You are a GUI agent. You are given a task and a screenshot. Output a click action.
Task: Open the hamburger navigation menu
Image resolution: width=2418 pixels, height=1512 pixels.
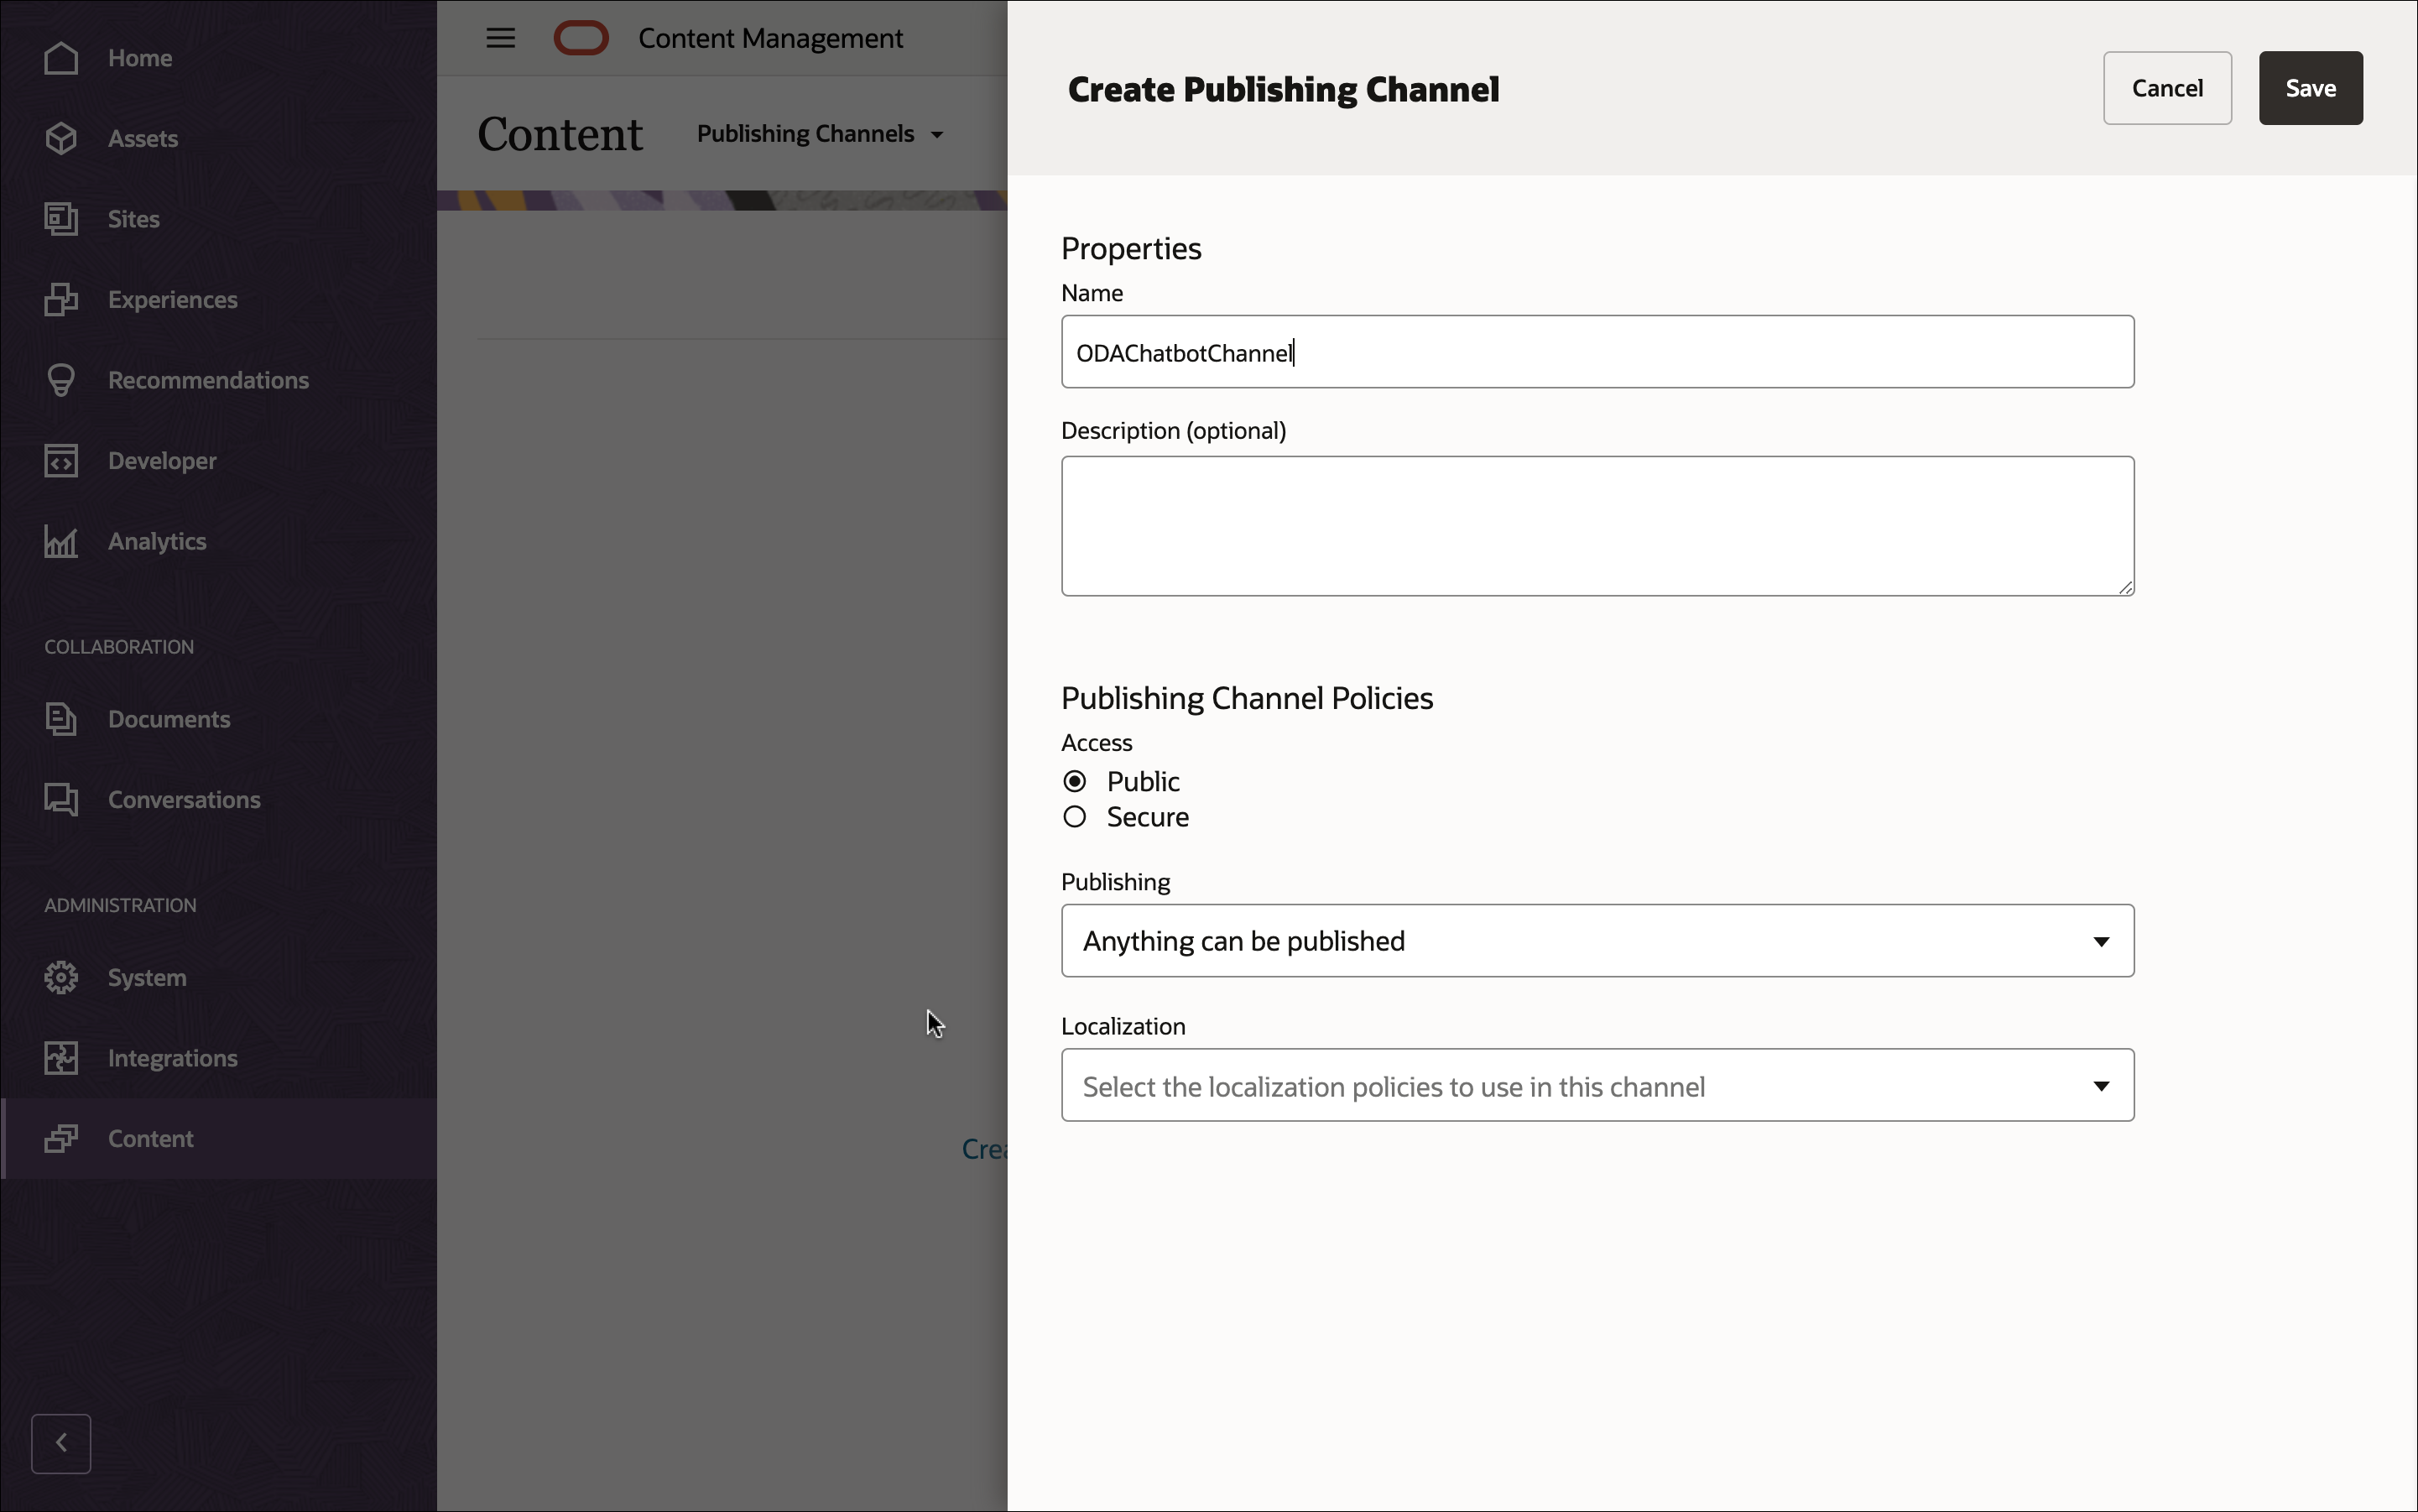click(x=500, y=37)
